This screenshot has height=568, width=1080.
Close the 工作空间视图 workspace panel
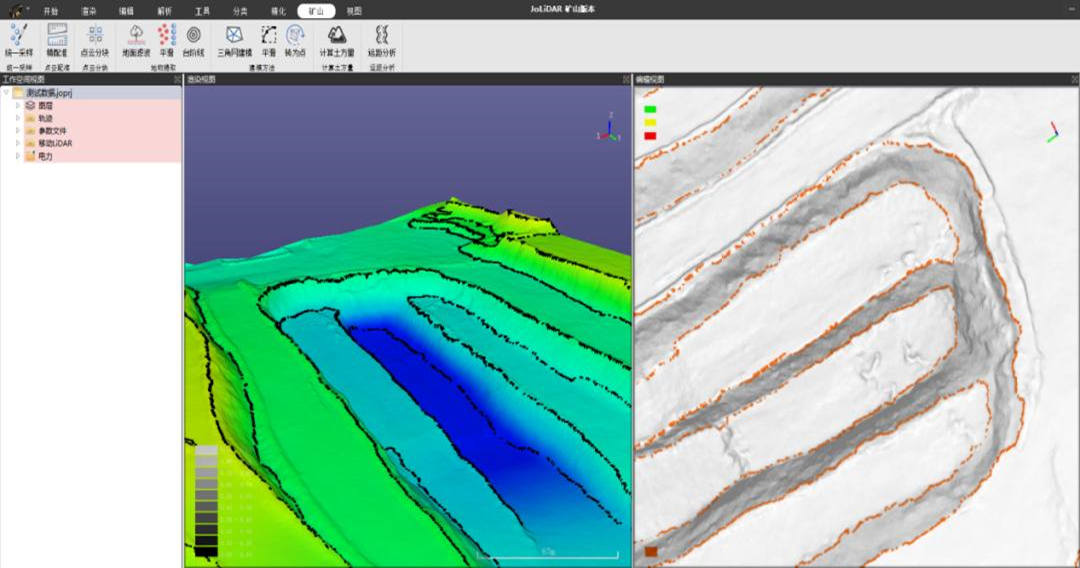click(x=177, y=79)
